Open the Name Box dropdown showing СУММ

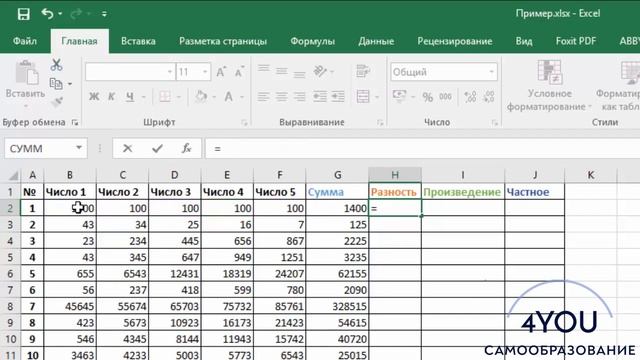point(79,148)
